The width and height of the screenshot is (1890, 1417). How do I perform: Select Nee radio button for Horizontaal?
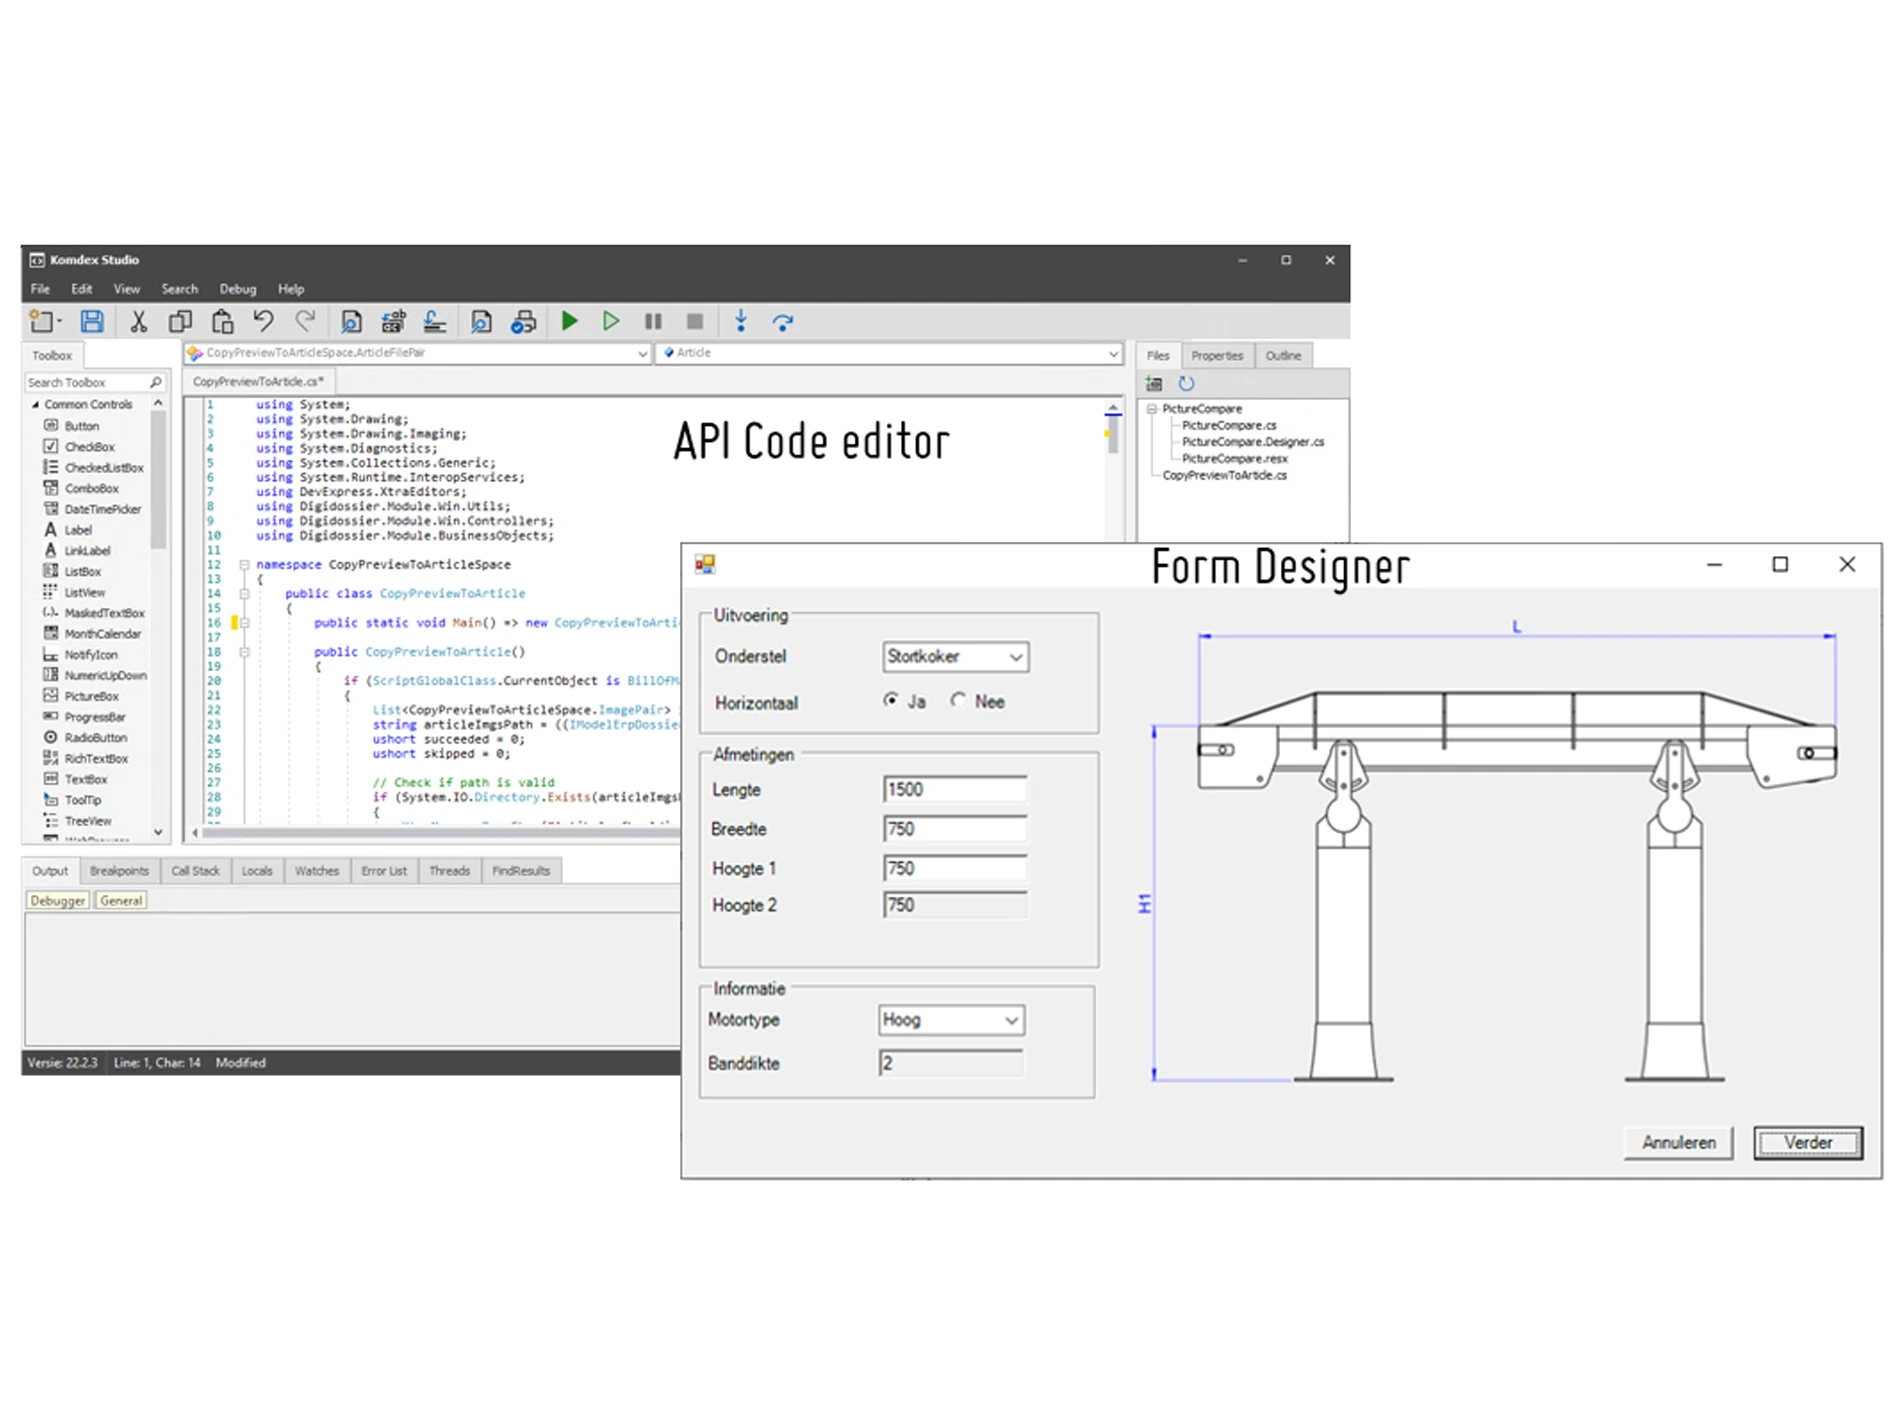point(958,701)
